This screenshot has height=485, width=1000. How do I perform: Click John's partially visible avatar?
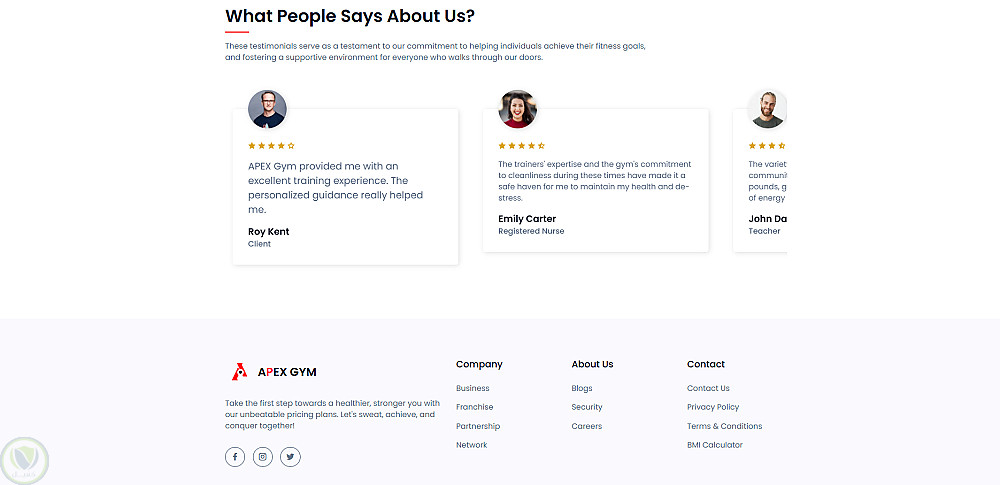point(767,109)
